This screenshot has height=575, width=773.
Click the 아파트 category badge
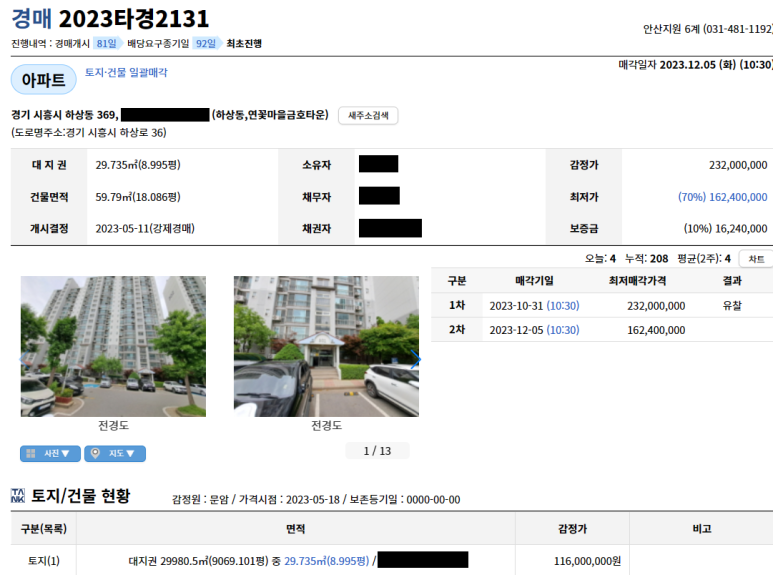pos(43,79)
